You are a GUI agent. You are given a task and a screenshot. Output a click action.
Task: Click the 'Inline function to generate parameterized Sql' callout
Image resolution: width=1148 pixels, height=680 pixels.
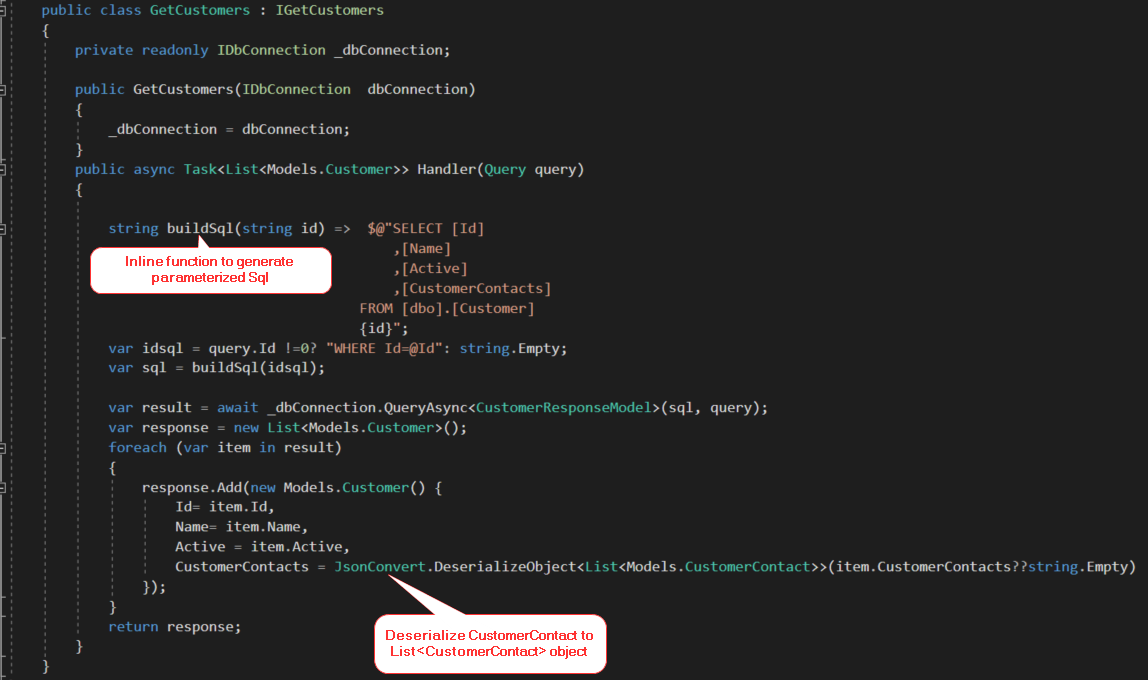[210, 270]
